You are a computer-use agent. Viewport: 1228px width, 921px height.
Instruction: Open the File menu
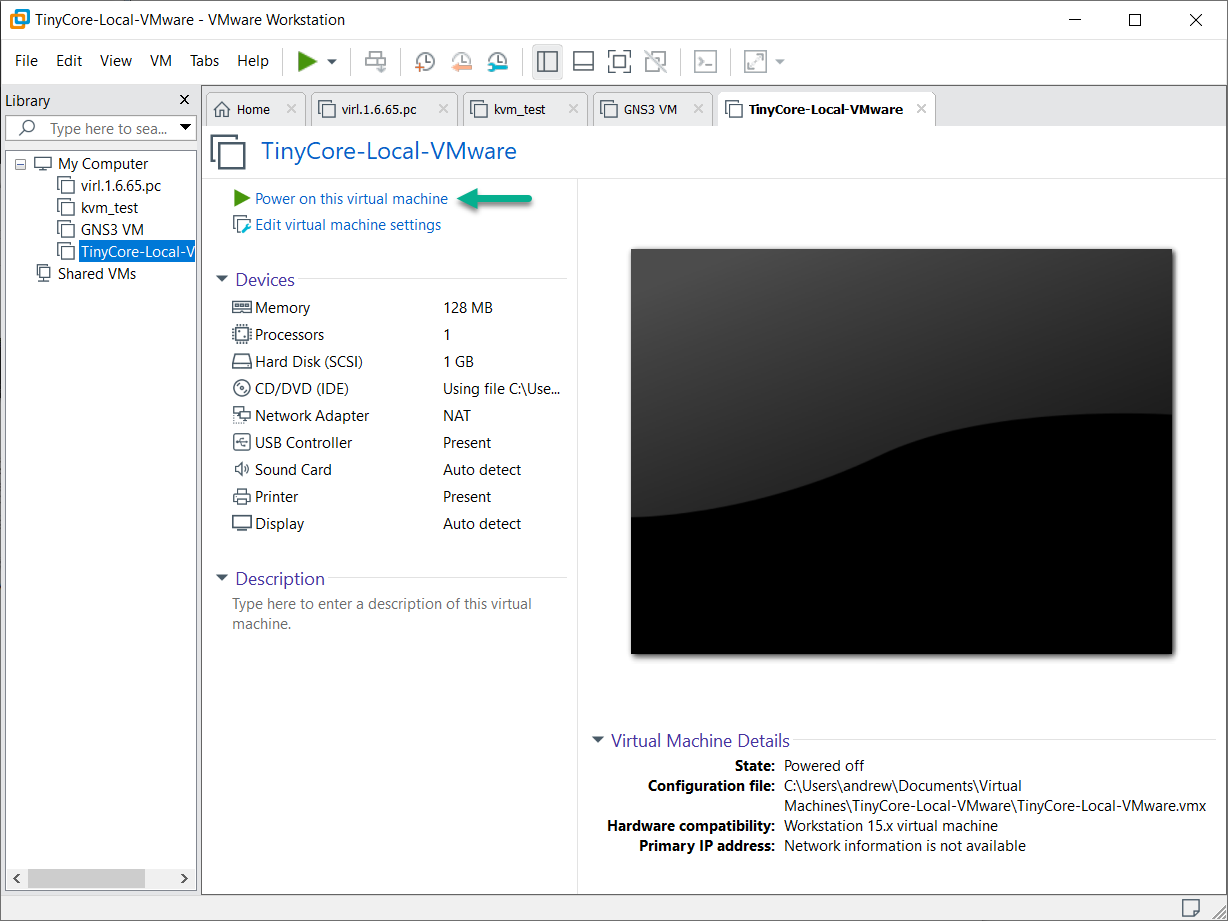click(x=27, y=61)
